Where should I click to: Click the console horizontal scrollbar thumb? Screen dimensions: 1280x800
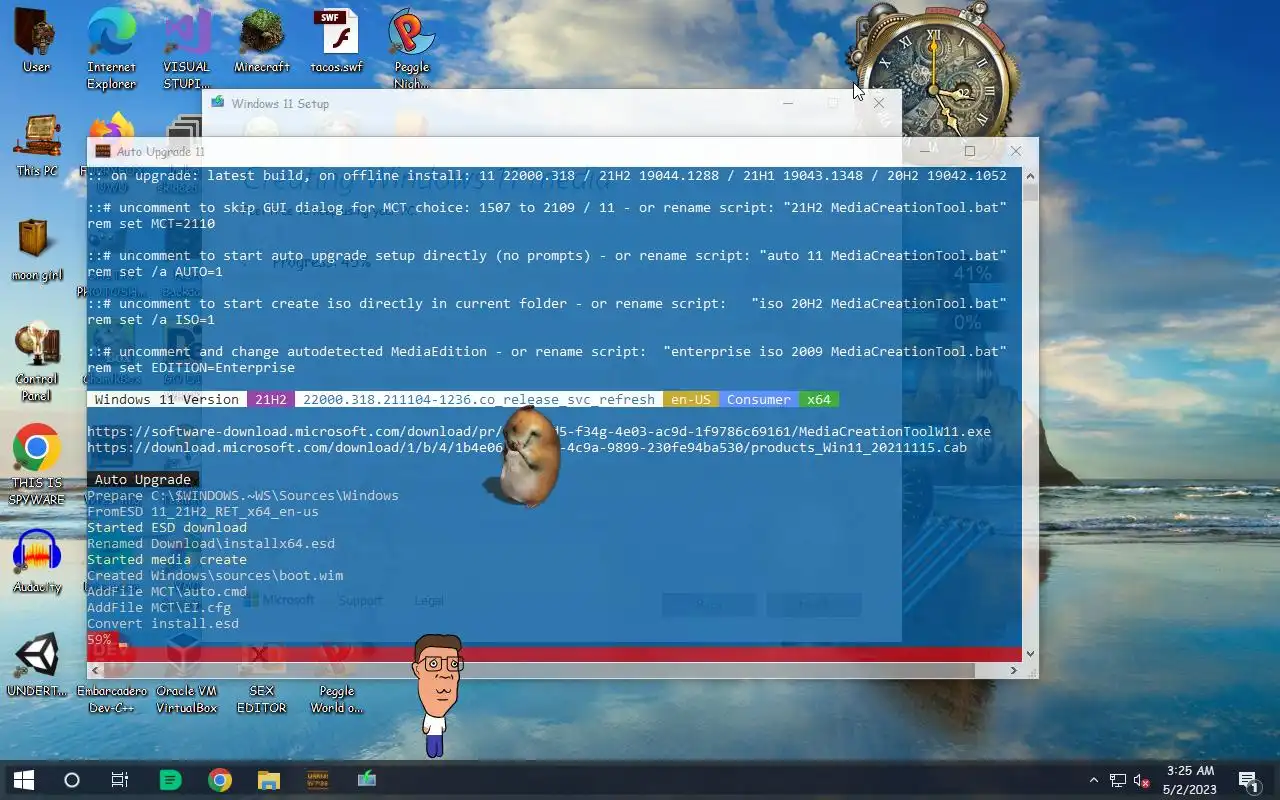click(538, 670)
